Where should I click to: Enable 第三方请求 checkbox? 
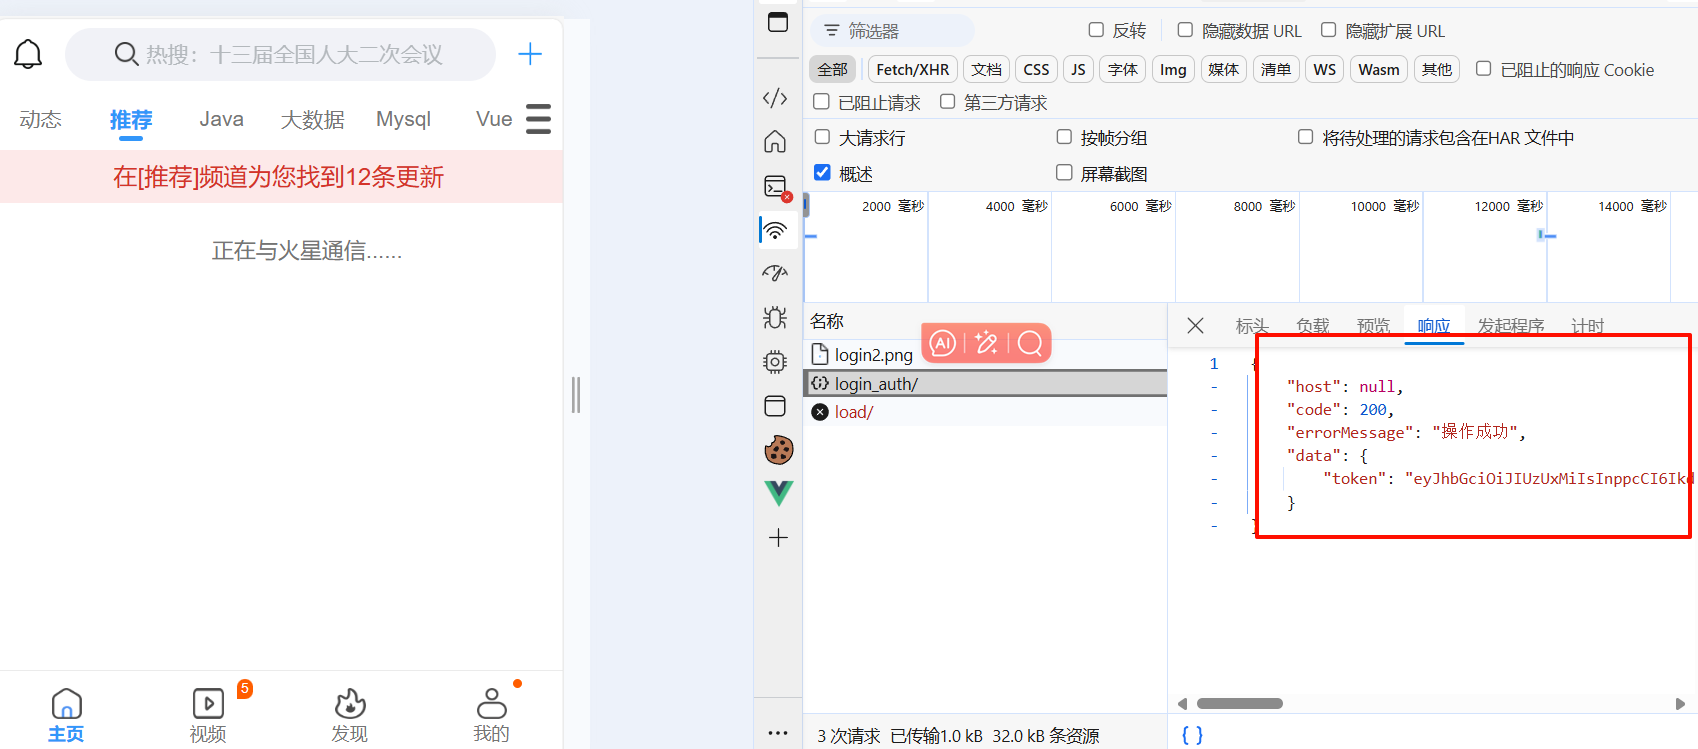click(x=948, y=102)
